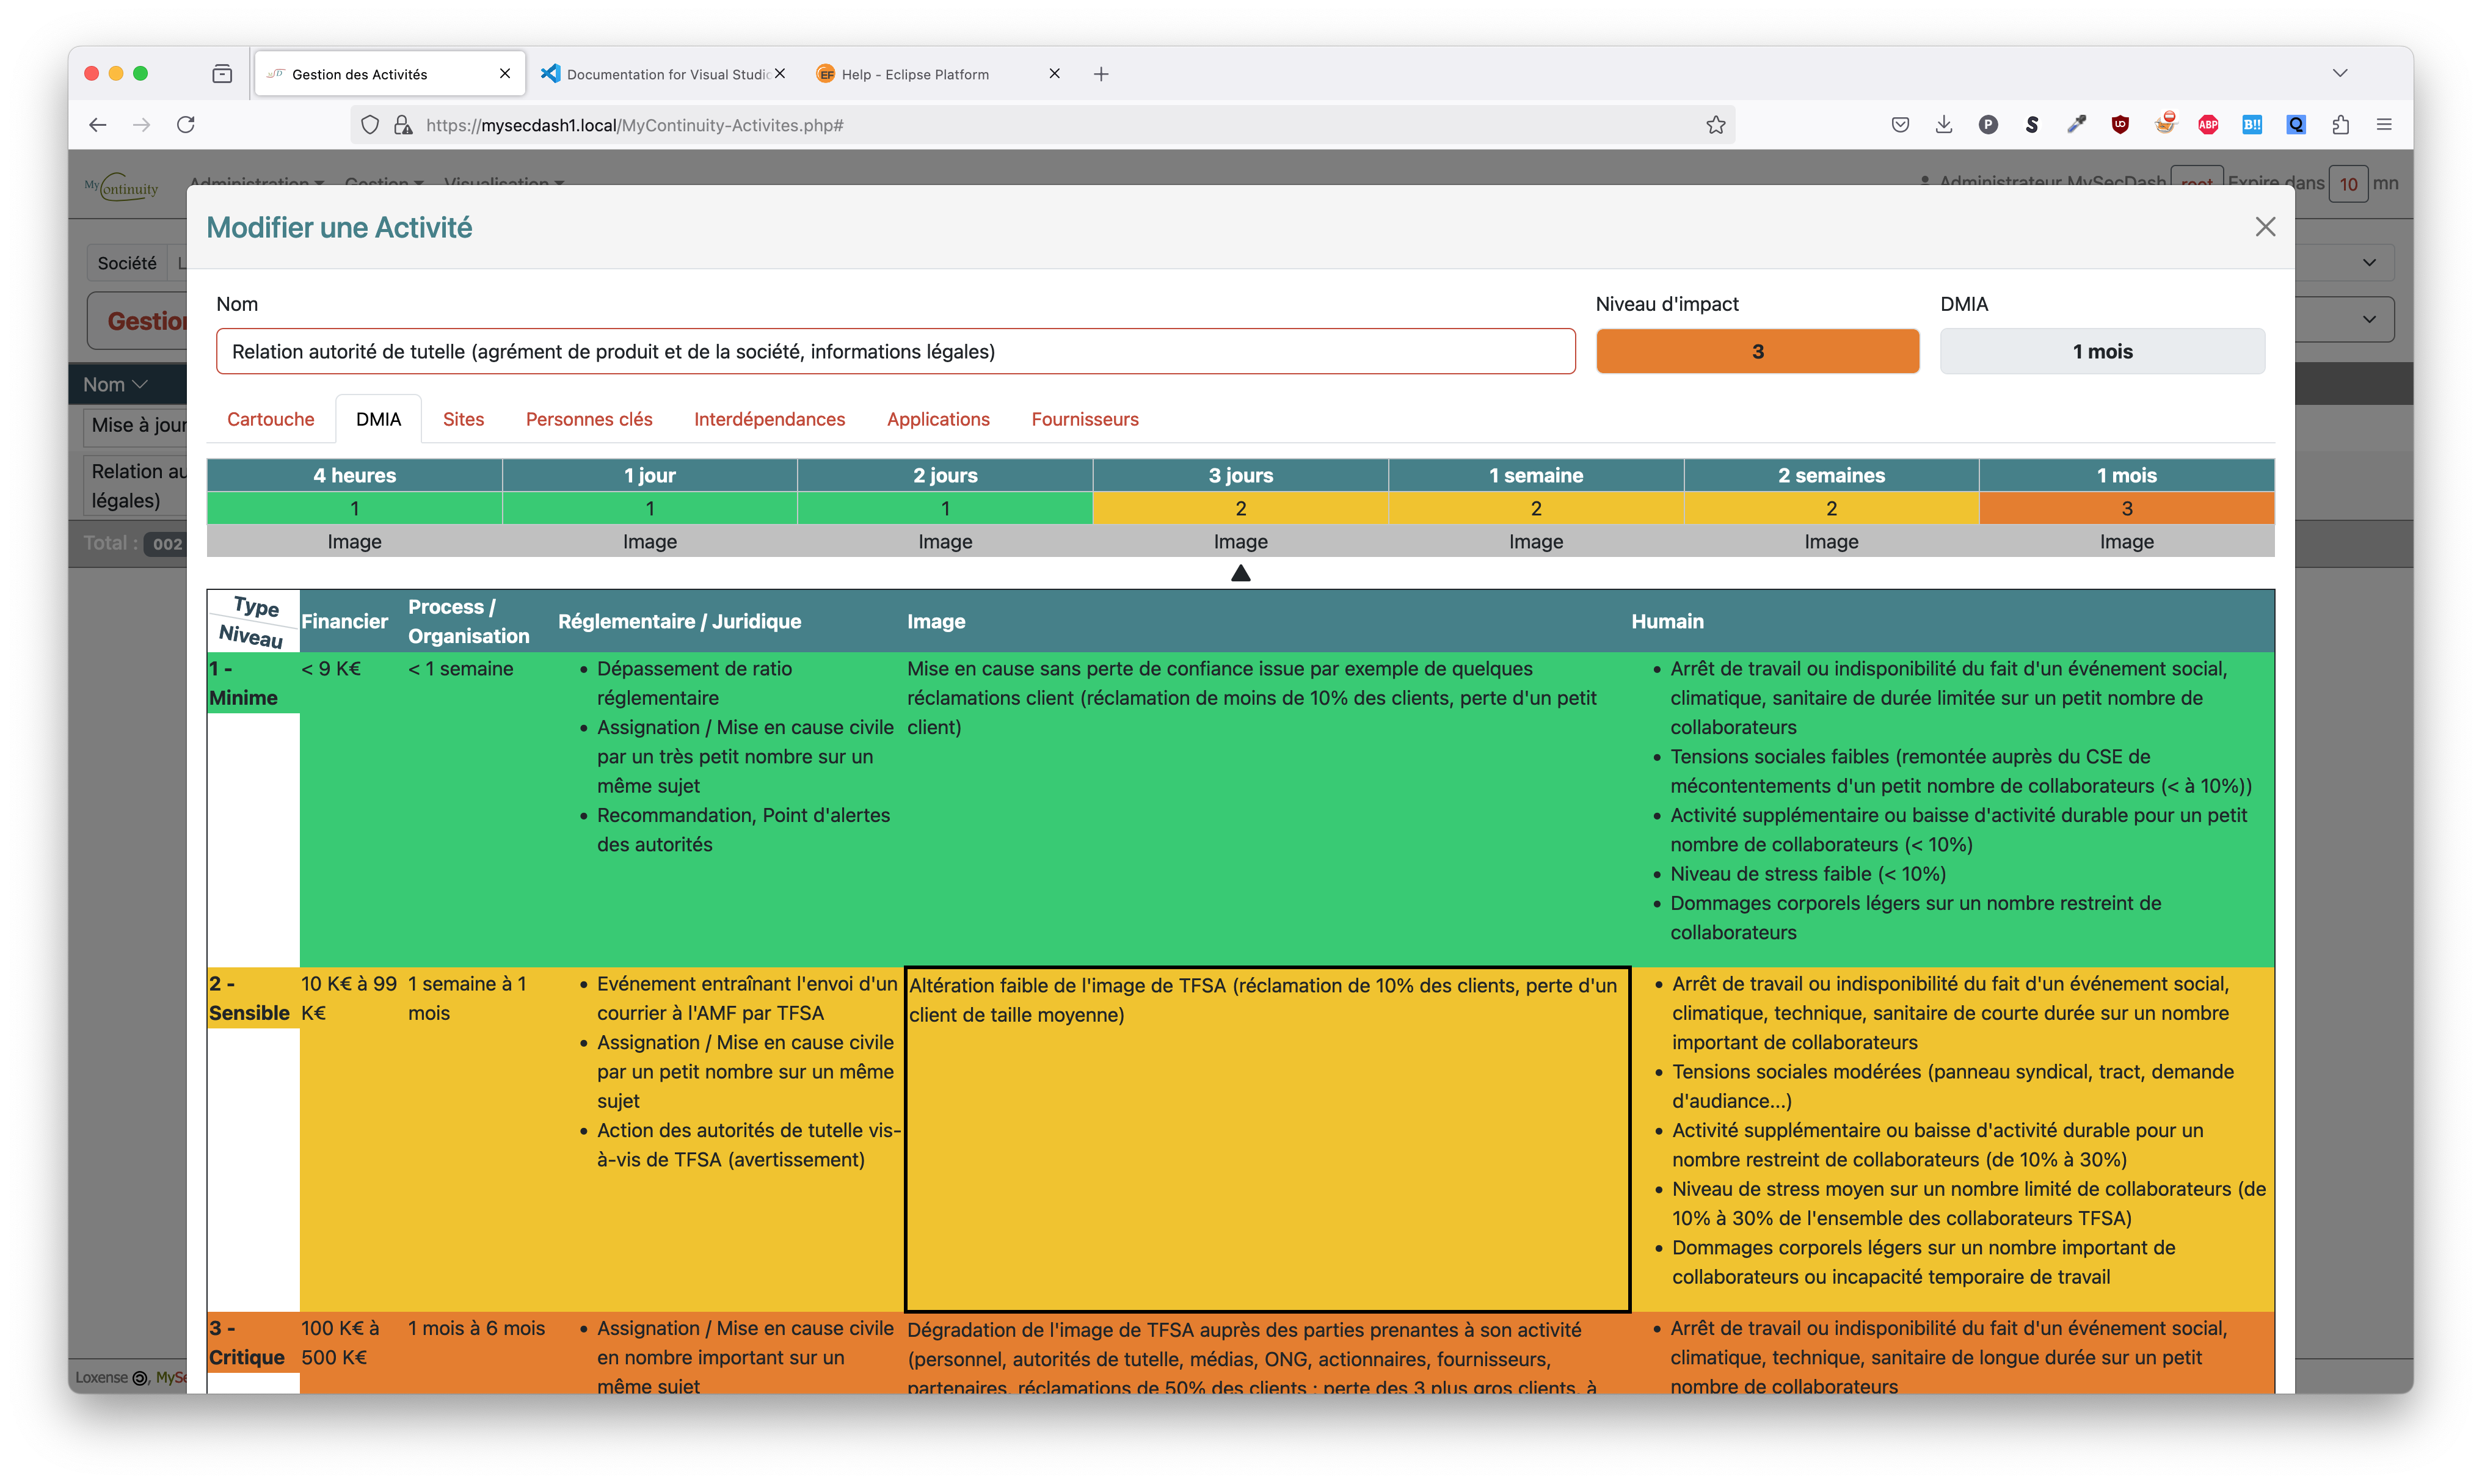Open the downloads panel
2482x1484 pixels.
pyautogui.click(x=1944, y=125)
